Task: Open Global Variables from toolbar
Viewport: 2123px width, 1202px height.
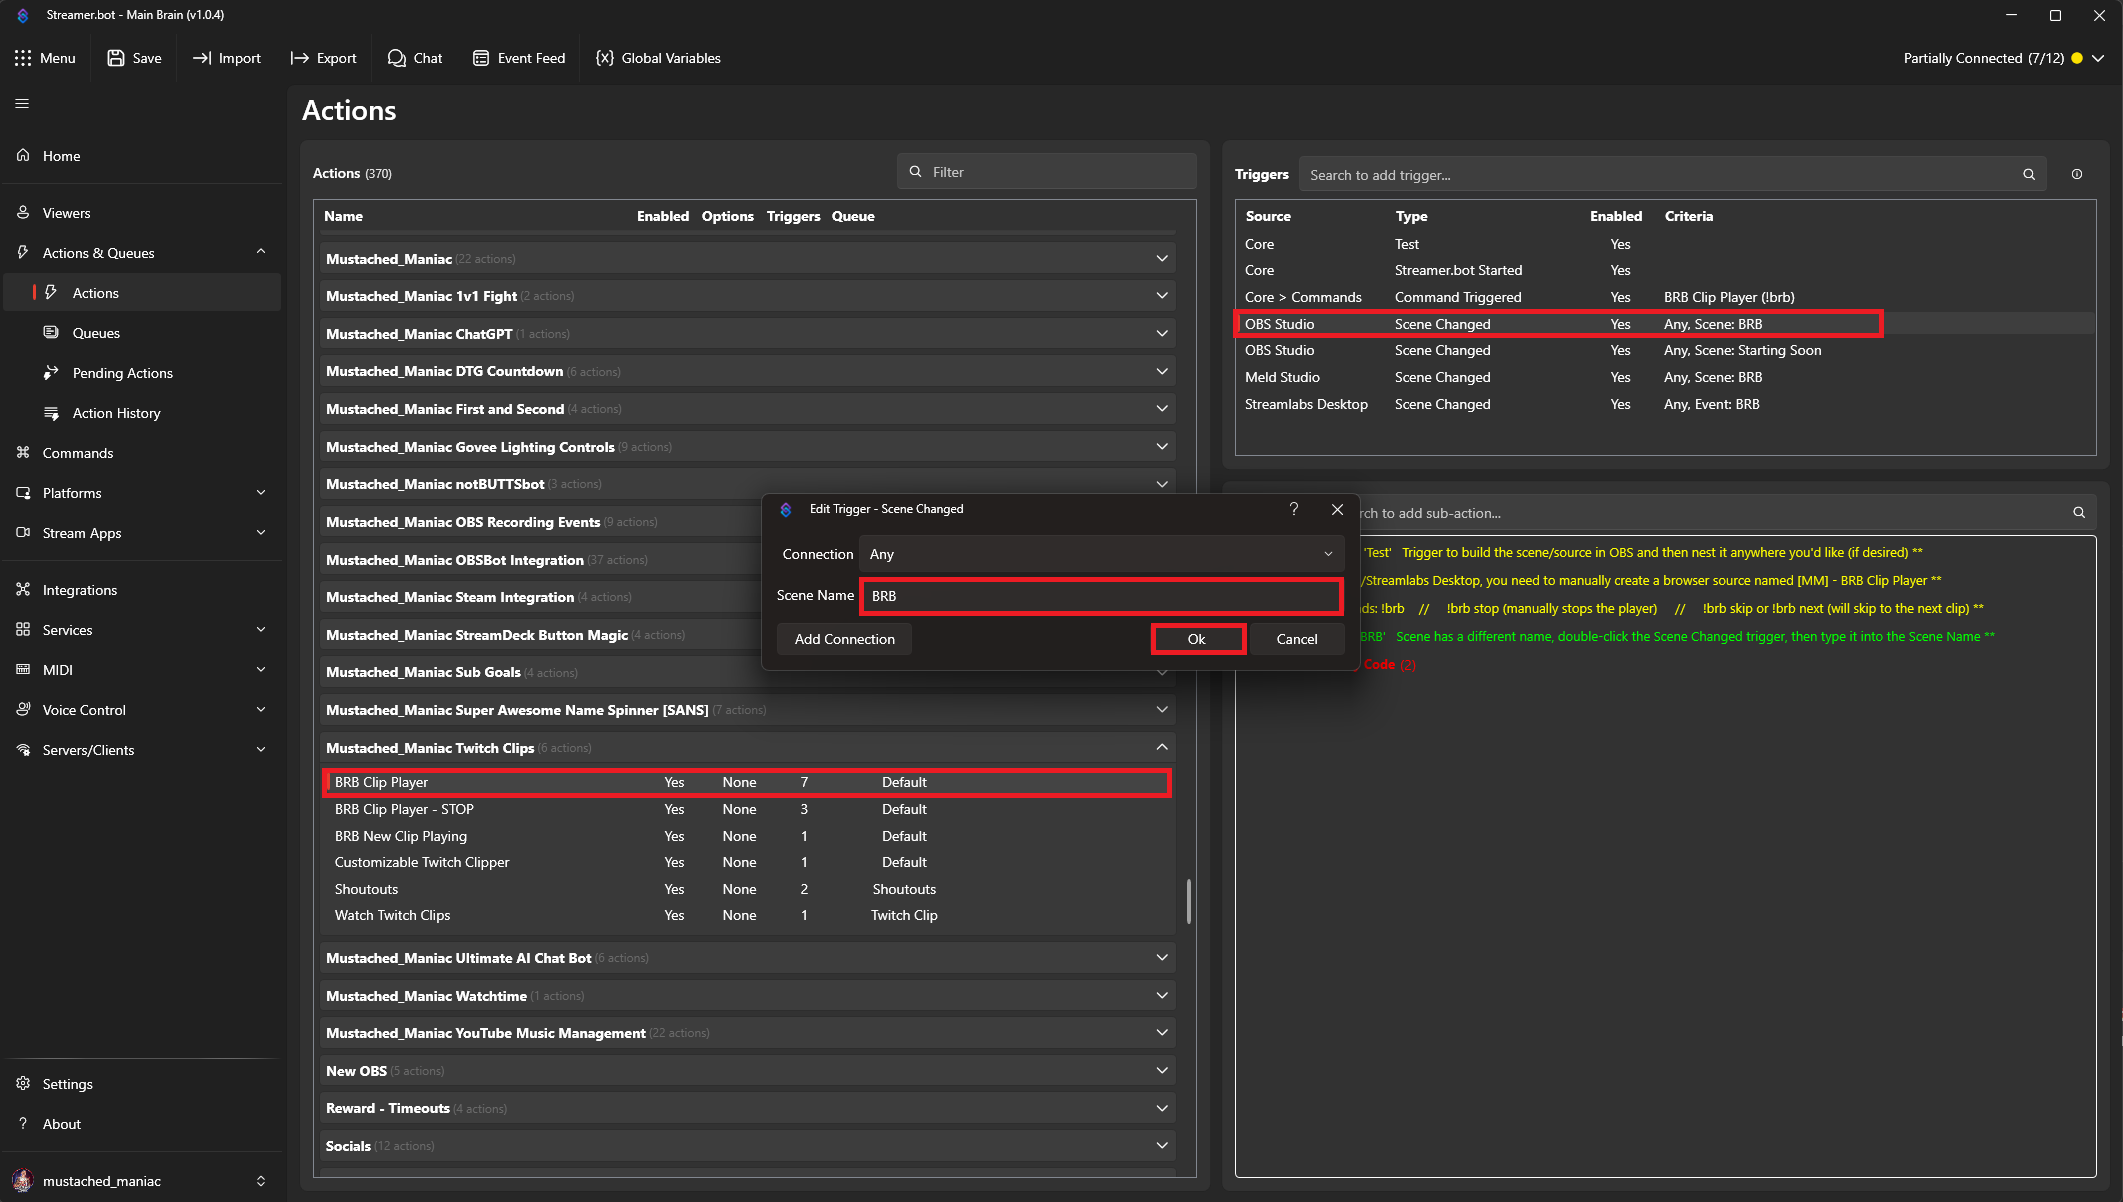Action: pos(657,58)
